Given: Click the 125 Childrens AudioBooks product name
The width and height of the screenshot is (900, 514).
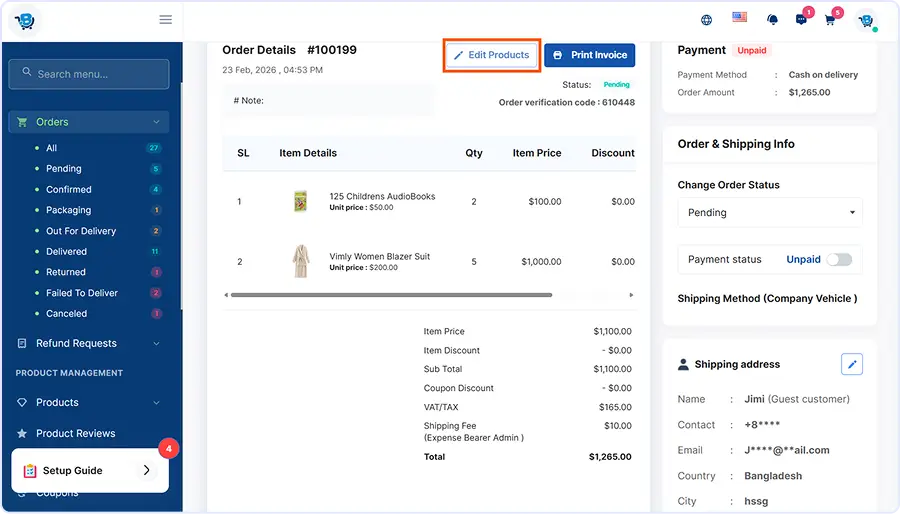Looking at the screenshot, I should click(382, 196).
